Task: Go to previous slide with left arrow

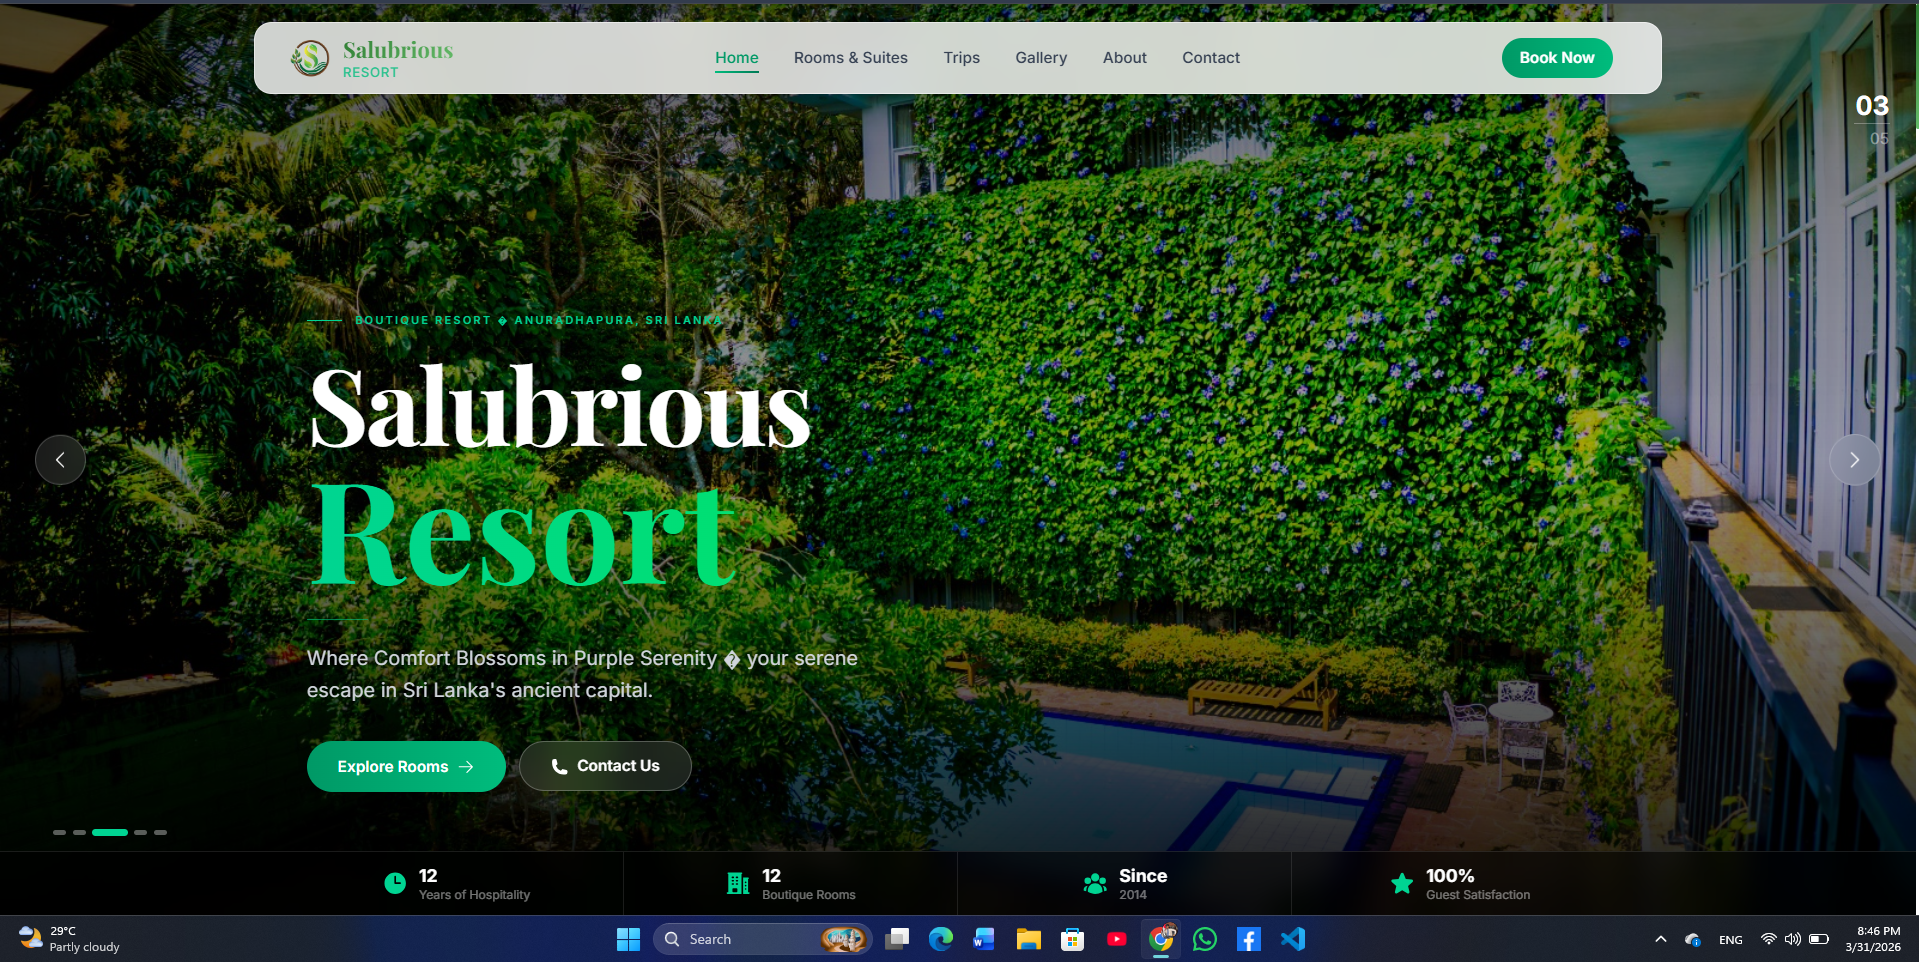Action: pos(60,460)
